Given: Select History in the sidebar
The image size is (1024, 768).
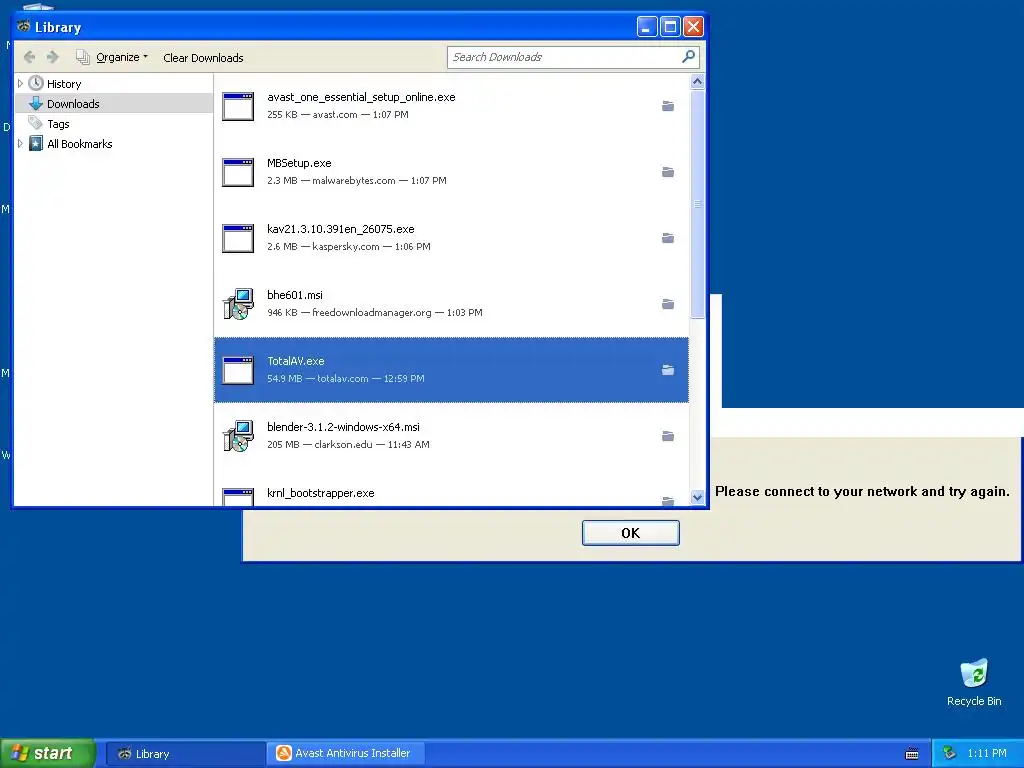Looking at the screenshot, I should point(64,84).
